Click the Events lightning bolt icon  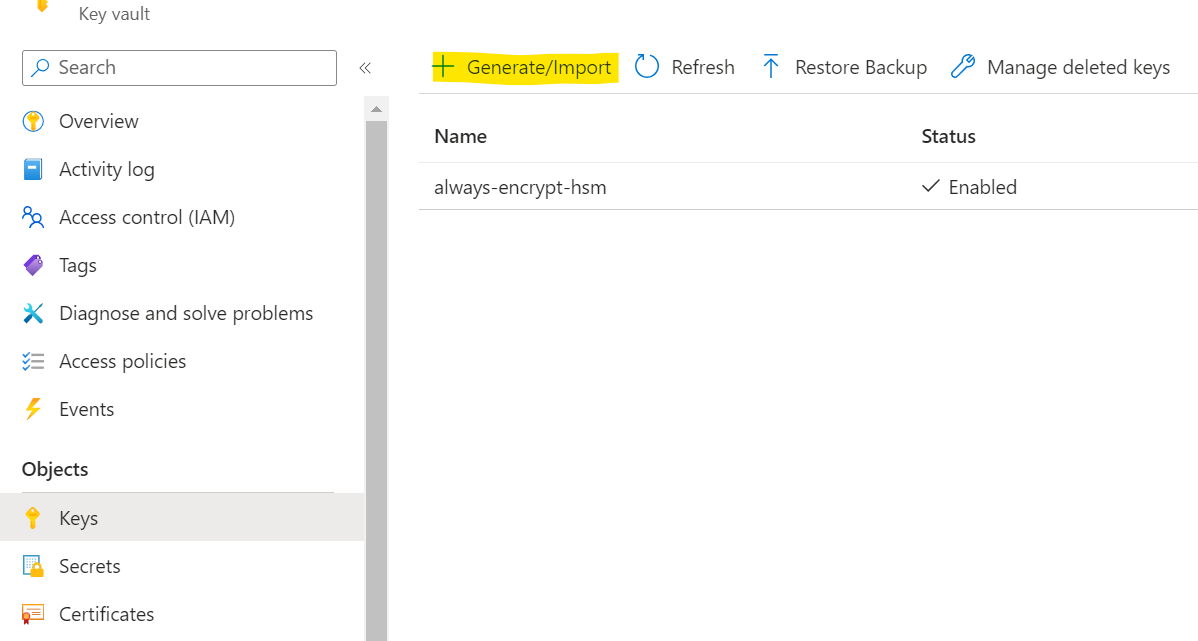click(33, 410)
